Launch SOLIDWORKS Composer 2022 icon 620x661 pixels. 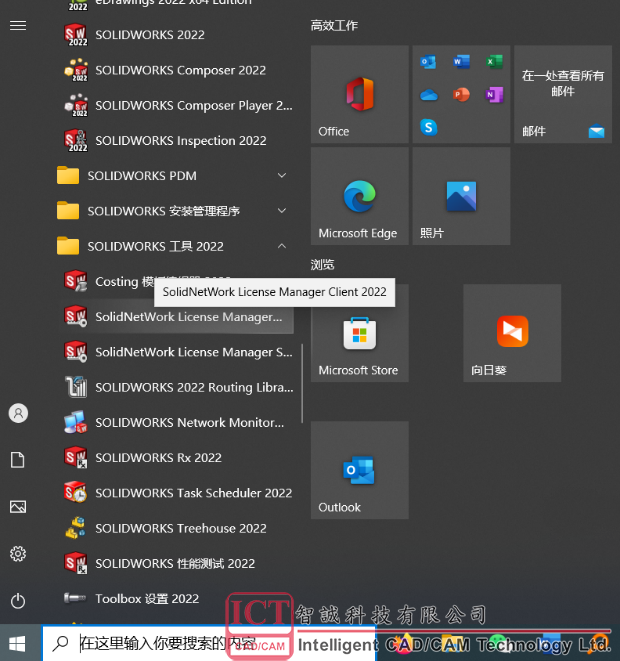[x=76, y=70]
